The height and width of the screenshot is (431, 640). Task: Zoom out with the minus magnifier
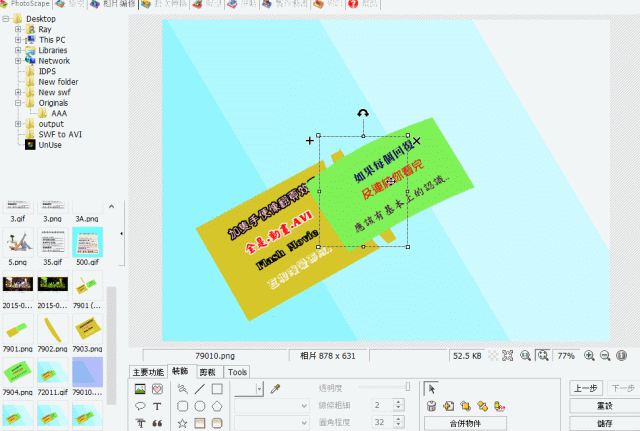pos(605,356)
